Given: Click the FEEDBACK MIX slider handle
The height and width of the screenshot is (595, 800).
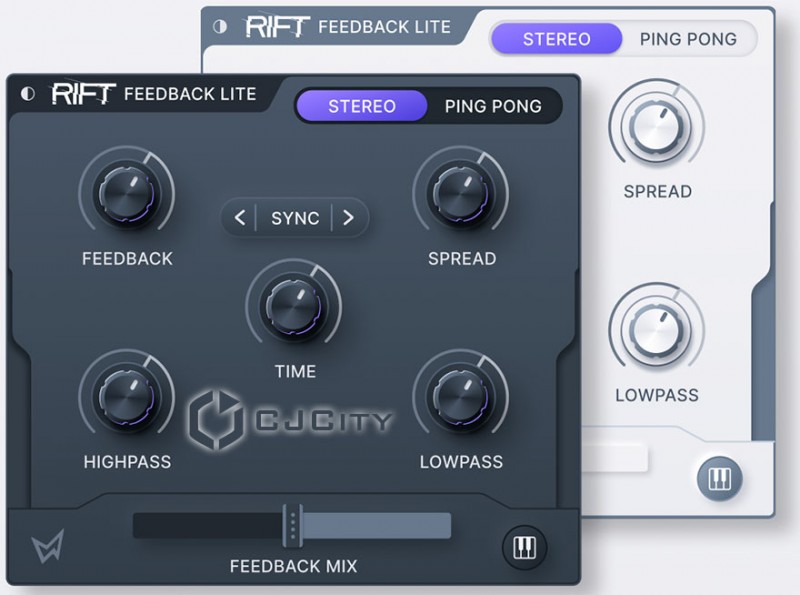Looking at the screenshot, I should coord(292,526).
